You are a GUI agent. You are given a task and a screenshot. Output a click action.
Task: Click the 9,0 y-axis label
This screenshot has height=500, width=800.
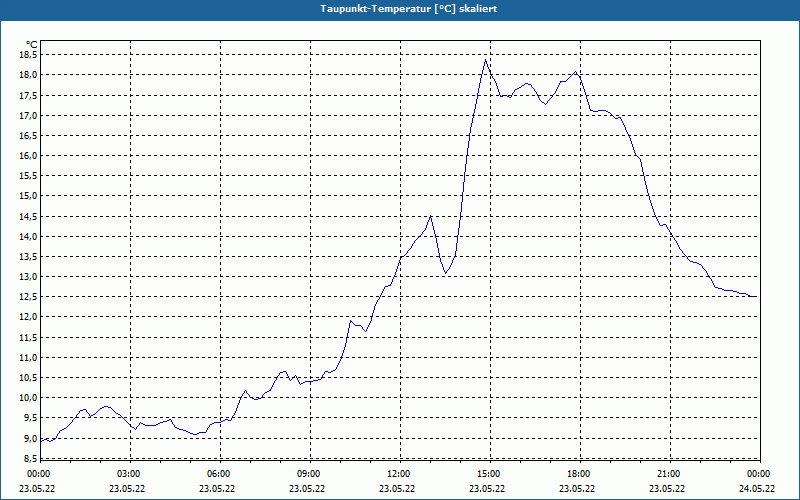[30, 438]
